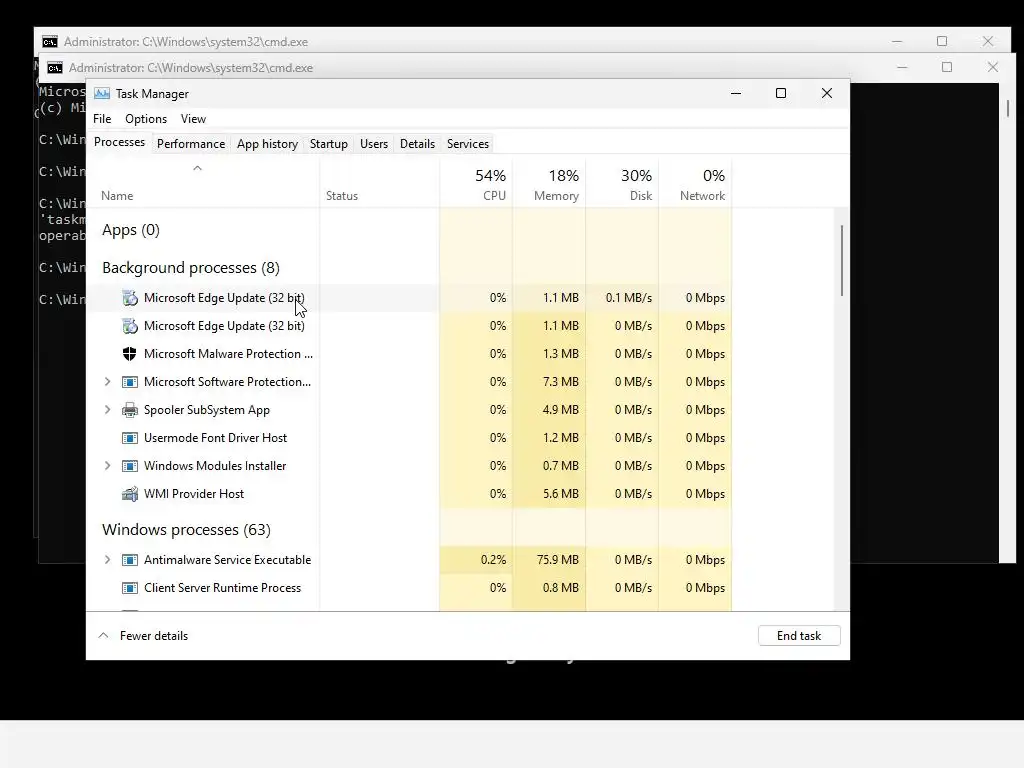Click the Microsoft Malware Protection shield icon

click(x=130, y=354)
